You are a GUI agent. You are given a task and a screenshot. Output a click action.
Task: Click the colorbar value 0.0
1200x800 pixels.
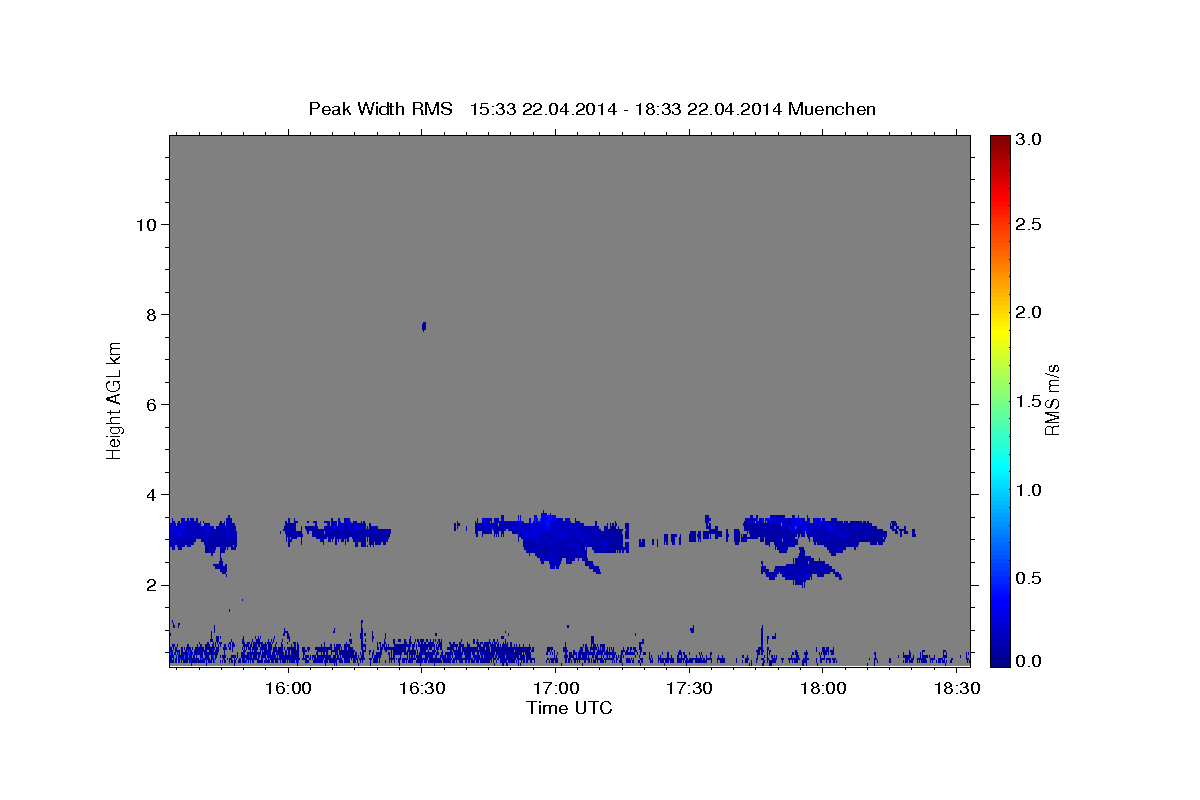[x=1030, y=661]
